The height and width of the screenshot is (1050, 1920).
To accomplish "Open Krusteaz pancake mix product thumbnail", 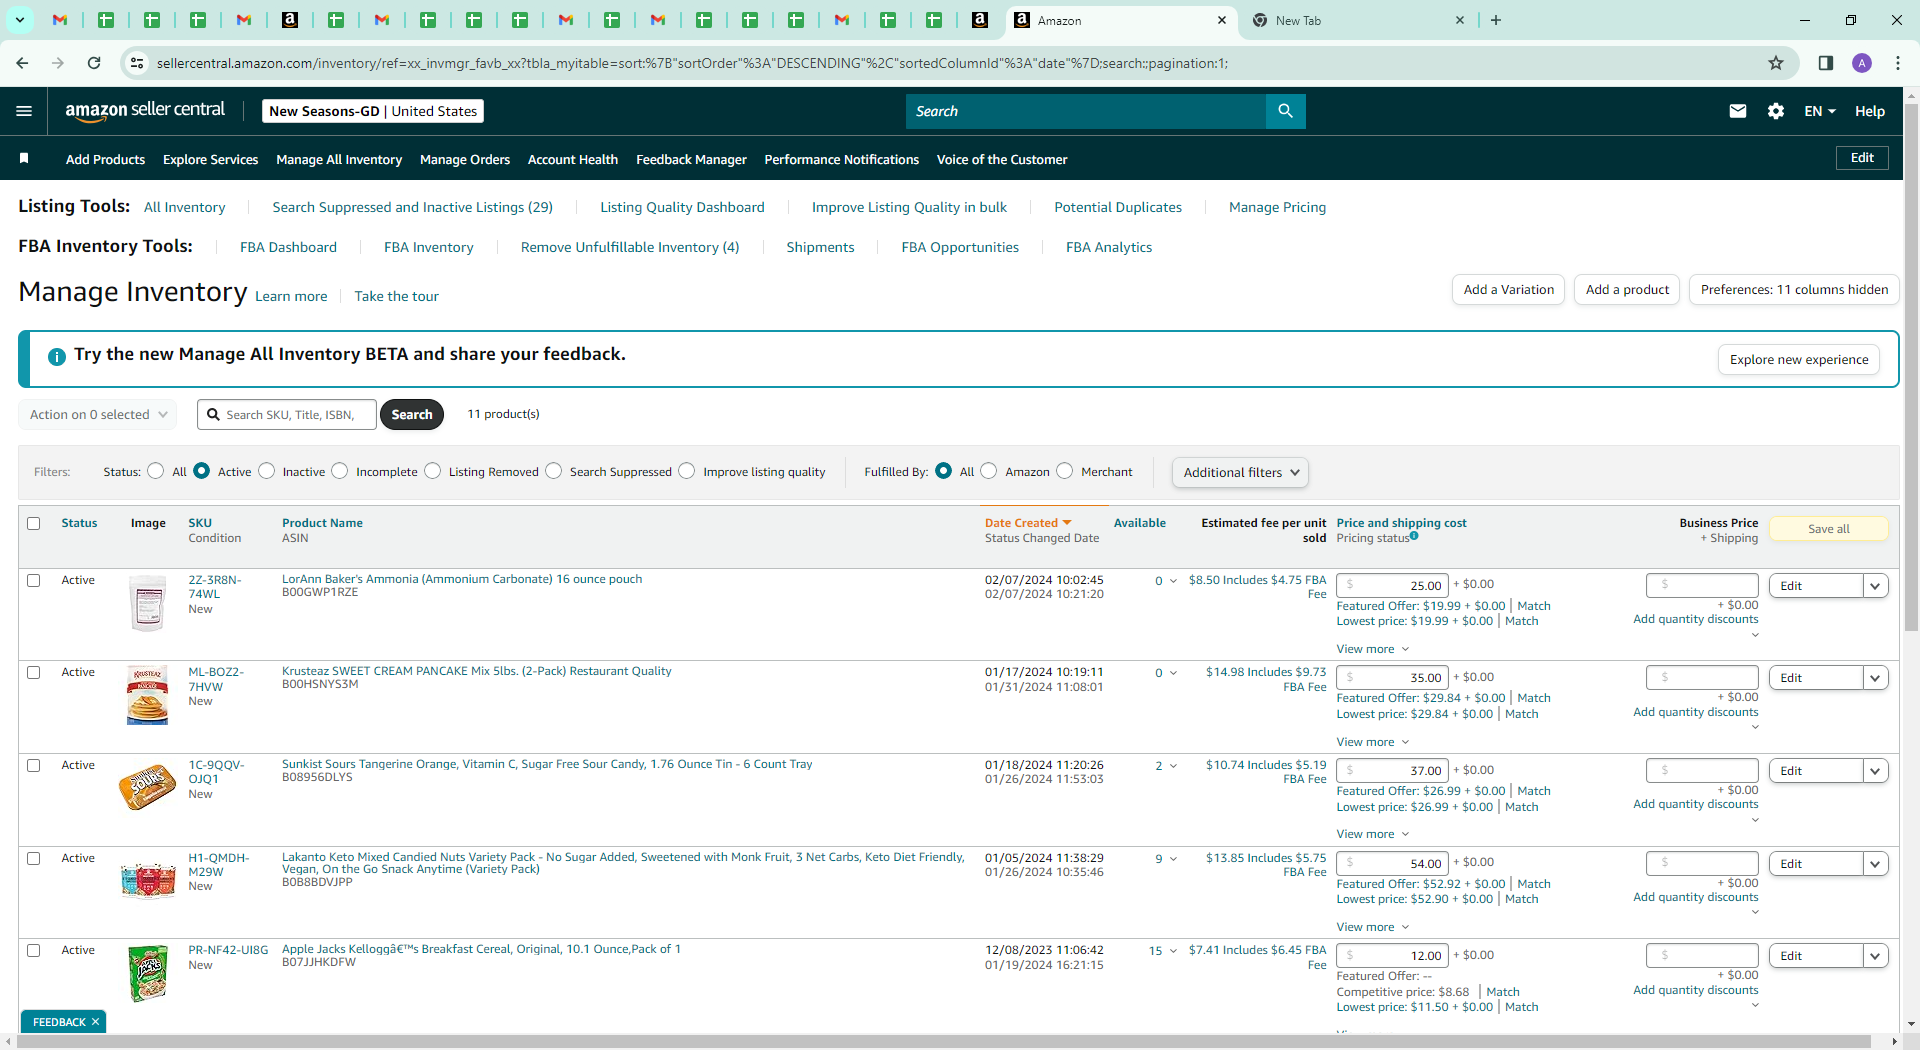I will (148, 695).
